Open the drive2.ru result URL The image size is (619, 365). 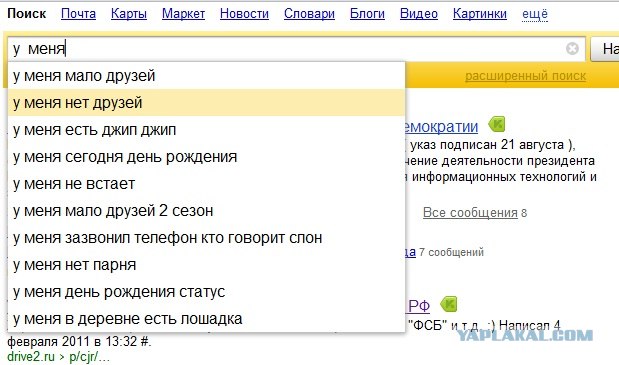[31, 357]
